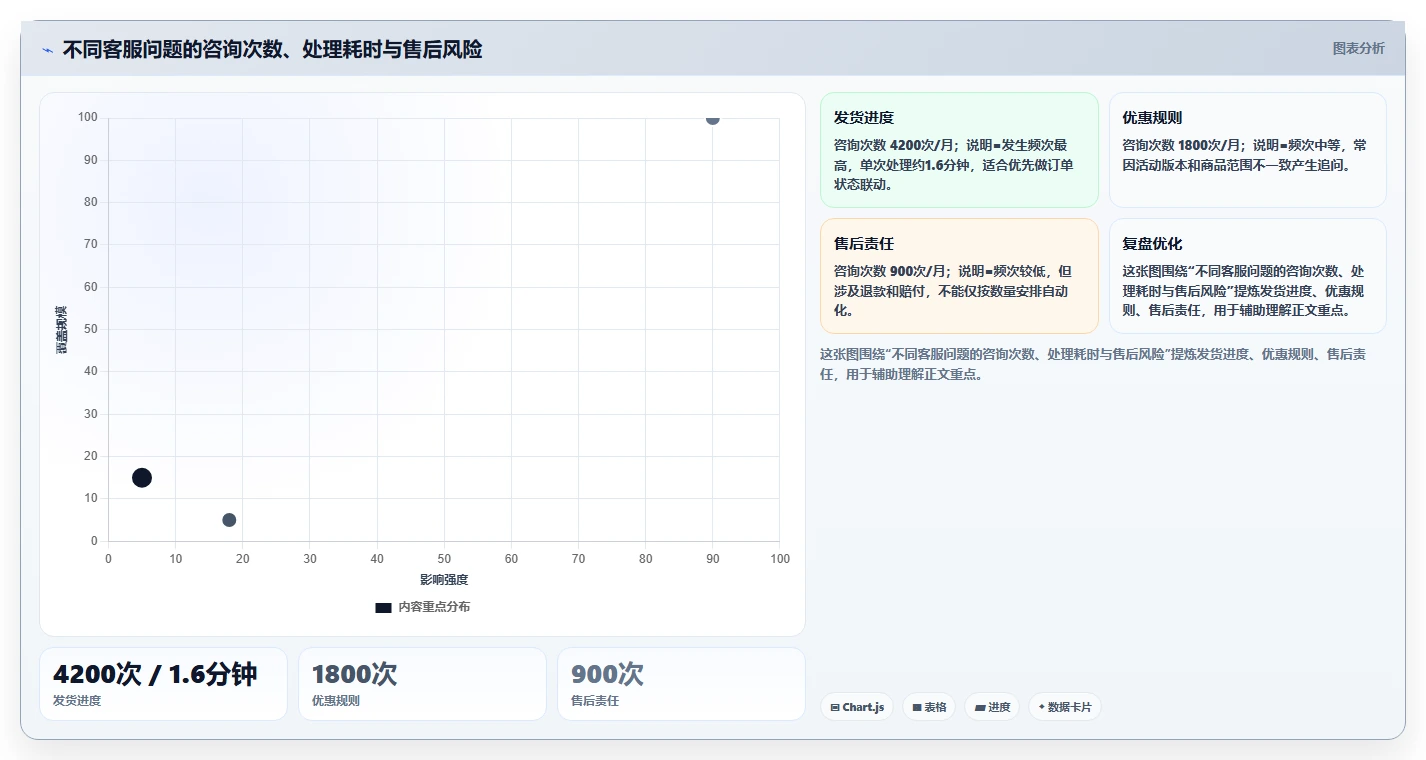The height and width of the screenshot is (760, 1426).
Task: Click the icon inside the 进度 tag
Action: click(x=980, y=707)
